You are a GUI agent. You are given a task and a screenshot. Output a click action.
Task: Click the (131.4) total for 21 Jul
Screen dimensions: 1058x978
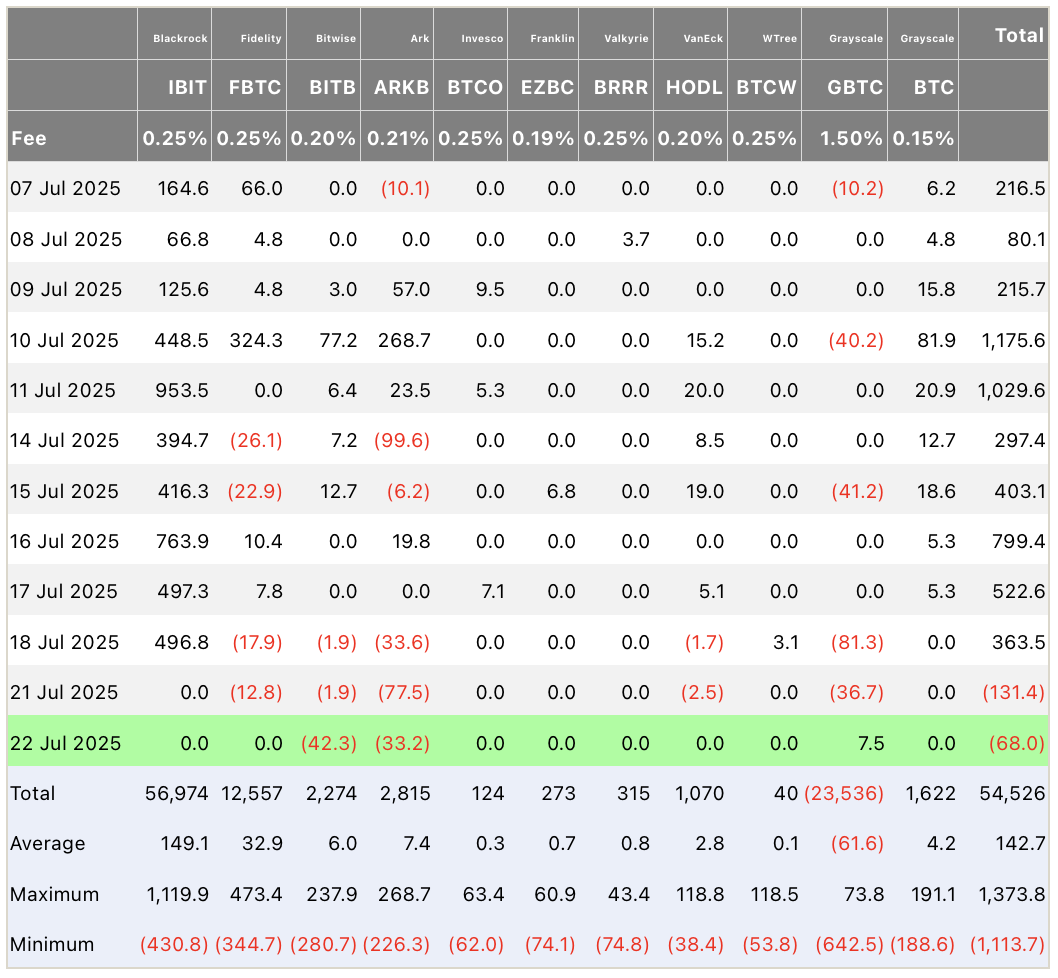coord(1013,692)
